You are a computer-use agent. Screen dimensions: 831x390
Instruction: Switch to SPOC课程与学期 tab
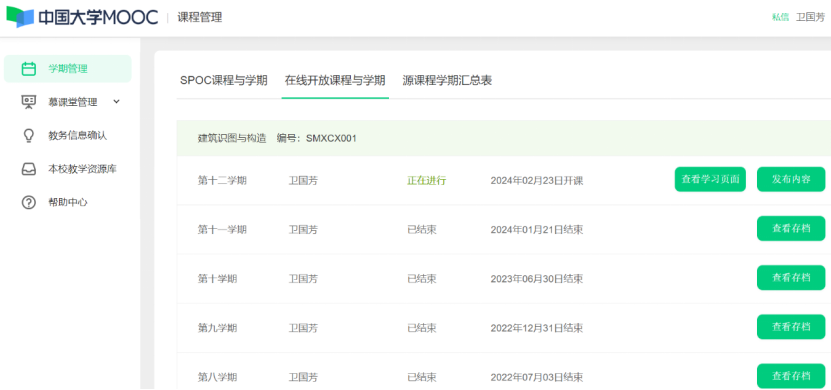(224, 81)
